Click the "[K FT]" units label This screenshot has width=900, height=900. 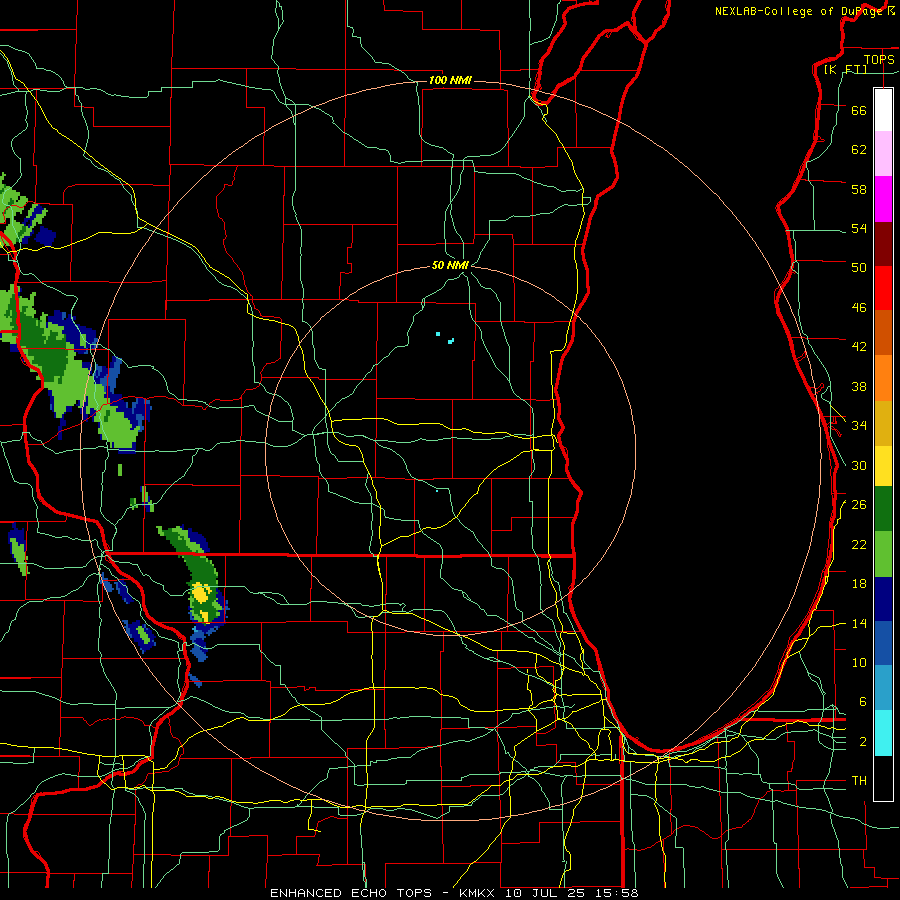click(845, 70)
